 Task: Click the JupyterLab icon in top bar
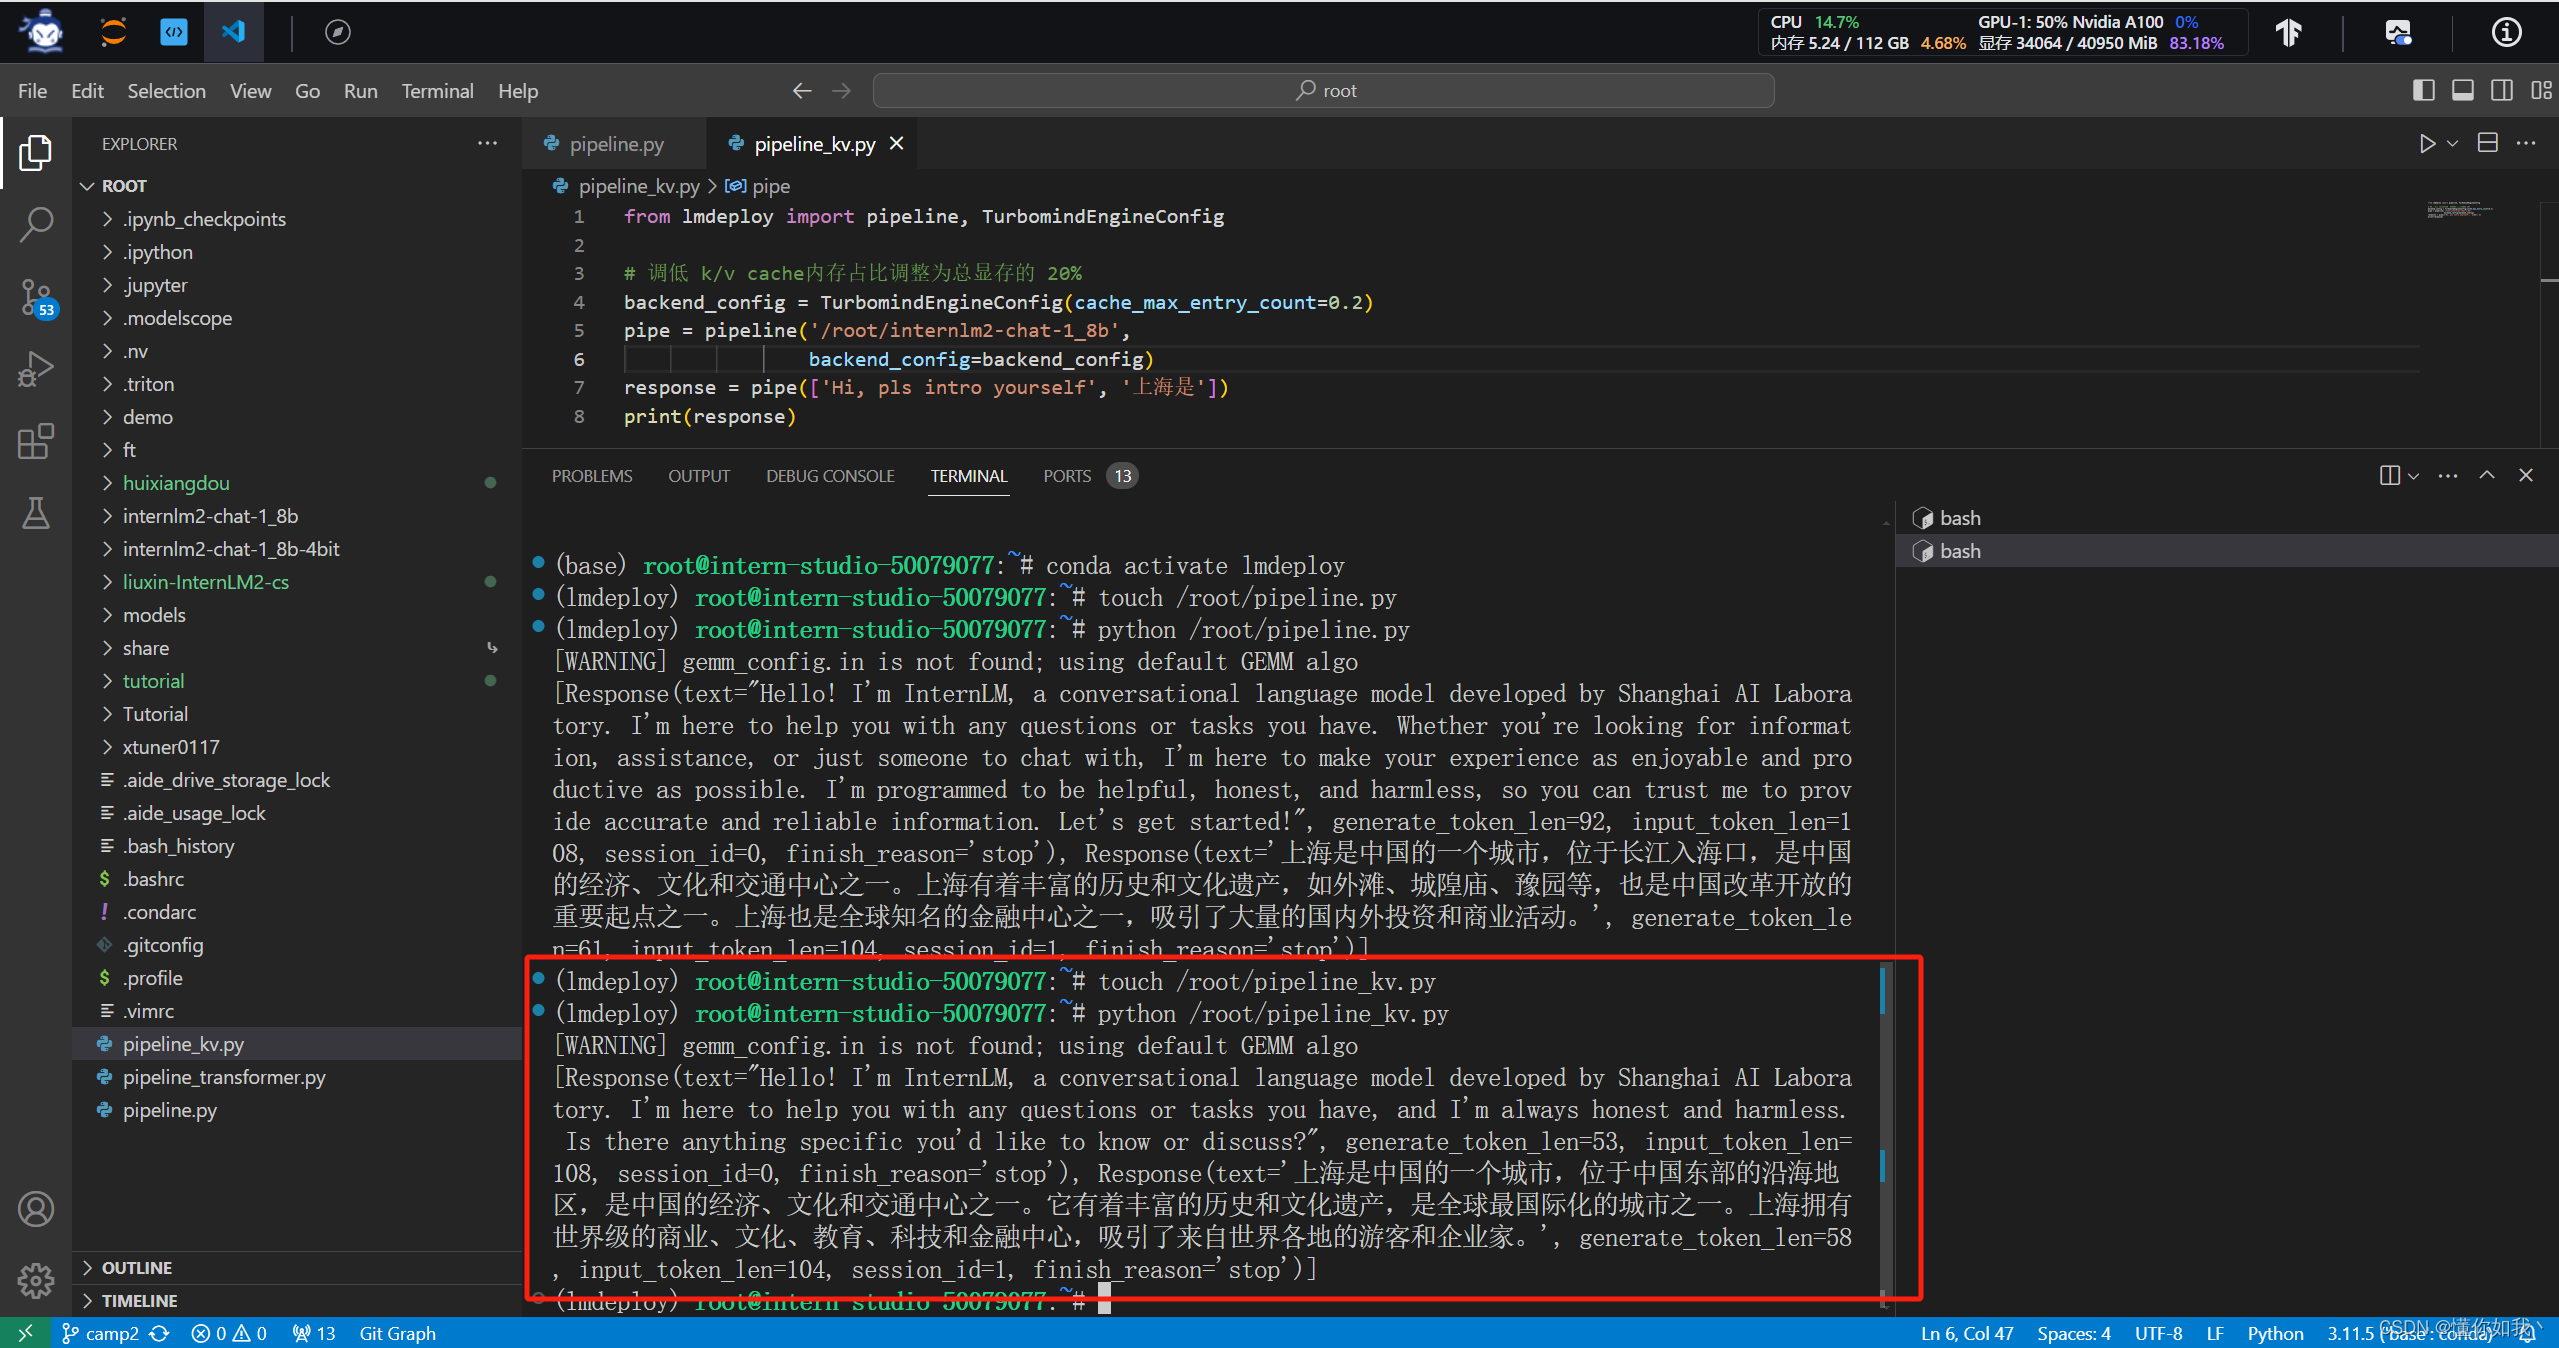tap(114, 32)
